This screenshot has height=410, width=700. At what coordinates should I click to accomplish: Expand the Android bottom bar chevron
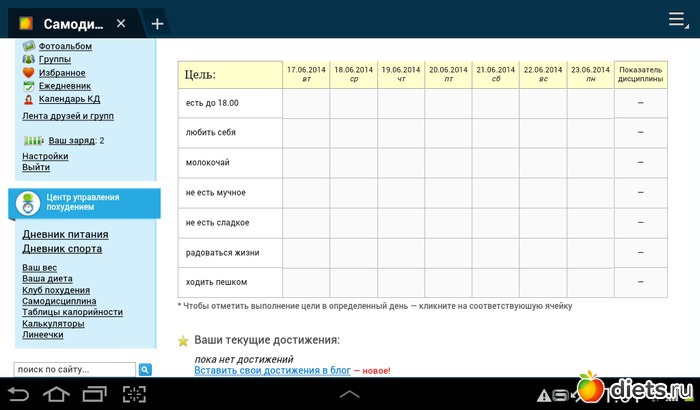(349, 394)
